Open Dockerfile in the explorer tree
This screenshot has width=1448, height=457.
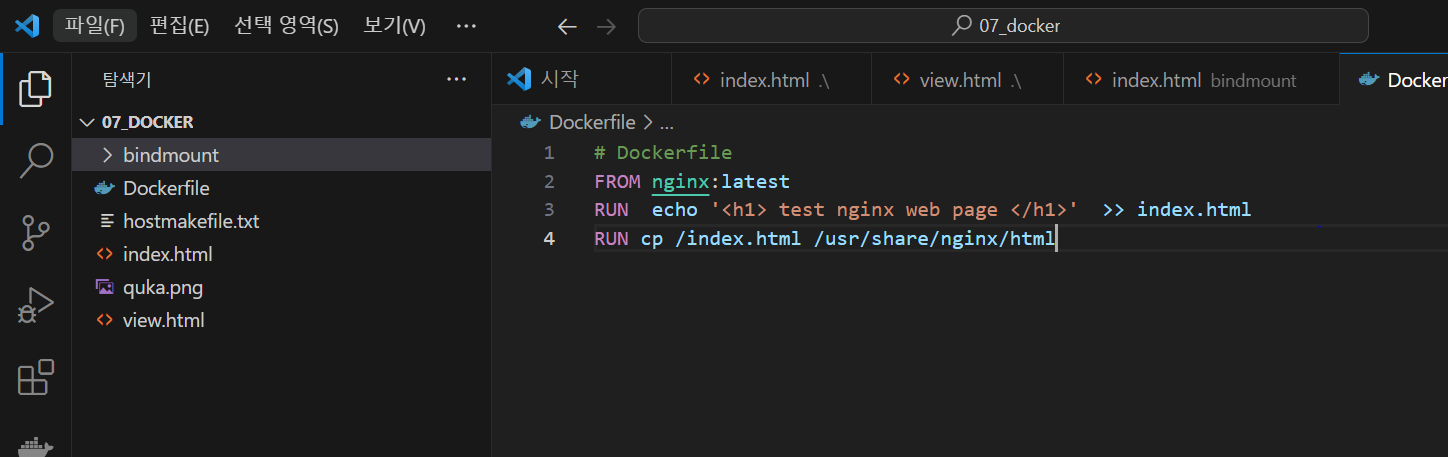(x=281, y=188)
